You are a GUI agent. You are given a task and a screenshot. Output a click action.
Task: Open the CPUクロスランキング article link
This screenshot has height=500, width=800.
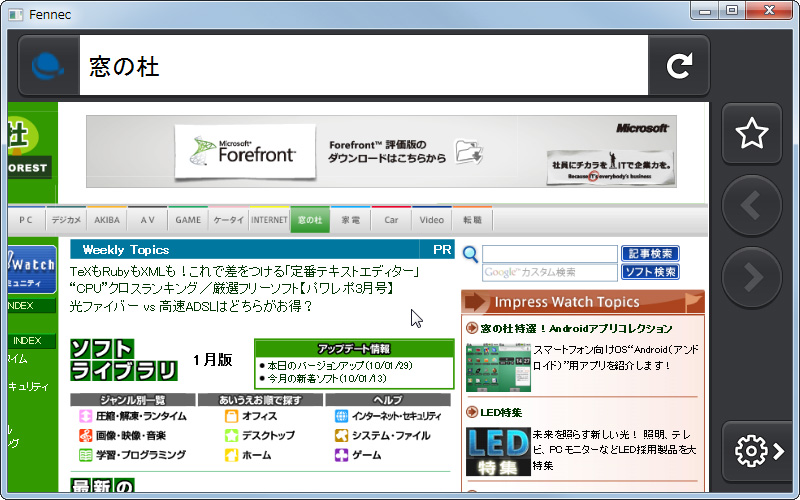(232, 289)
